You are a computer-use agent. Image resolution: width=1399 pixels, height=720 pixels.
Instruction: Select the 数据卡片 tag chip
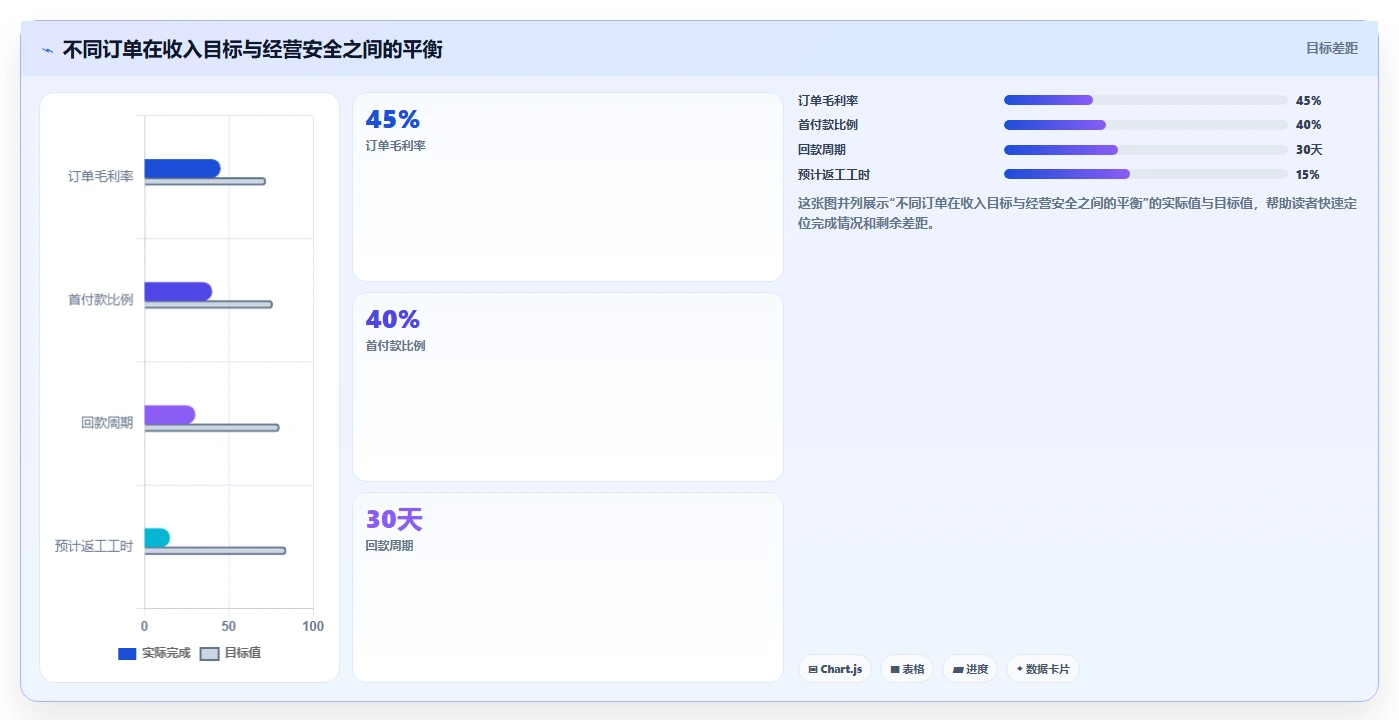tap(1043, 669)
